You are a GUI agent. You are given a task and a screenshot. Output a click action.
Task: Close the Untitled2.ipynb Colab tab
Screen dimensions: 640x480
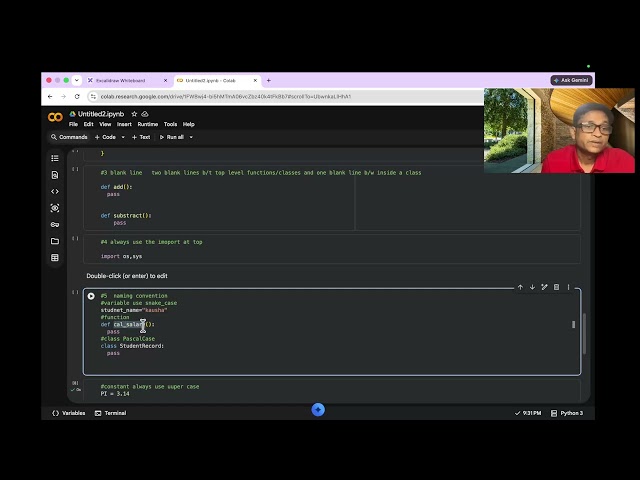[255, 81]
